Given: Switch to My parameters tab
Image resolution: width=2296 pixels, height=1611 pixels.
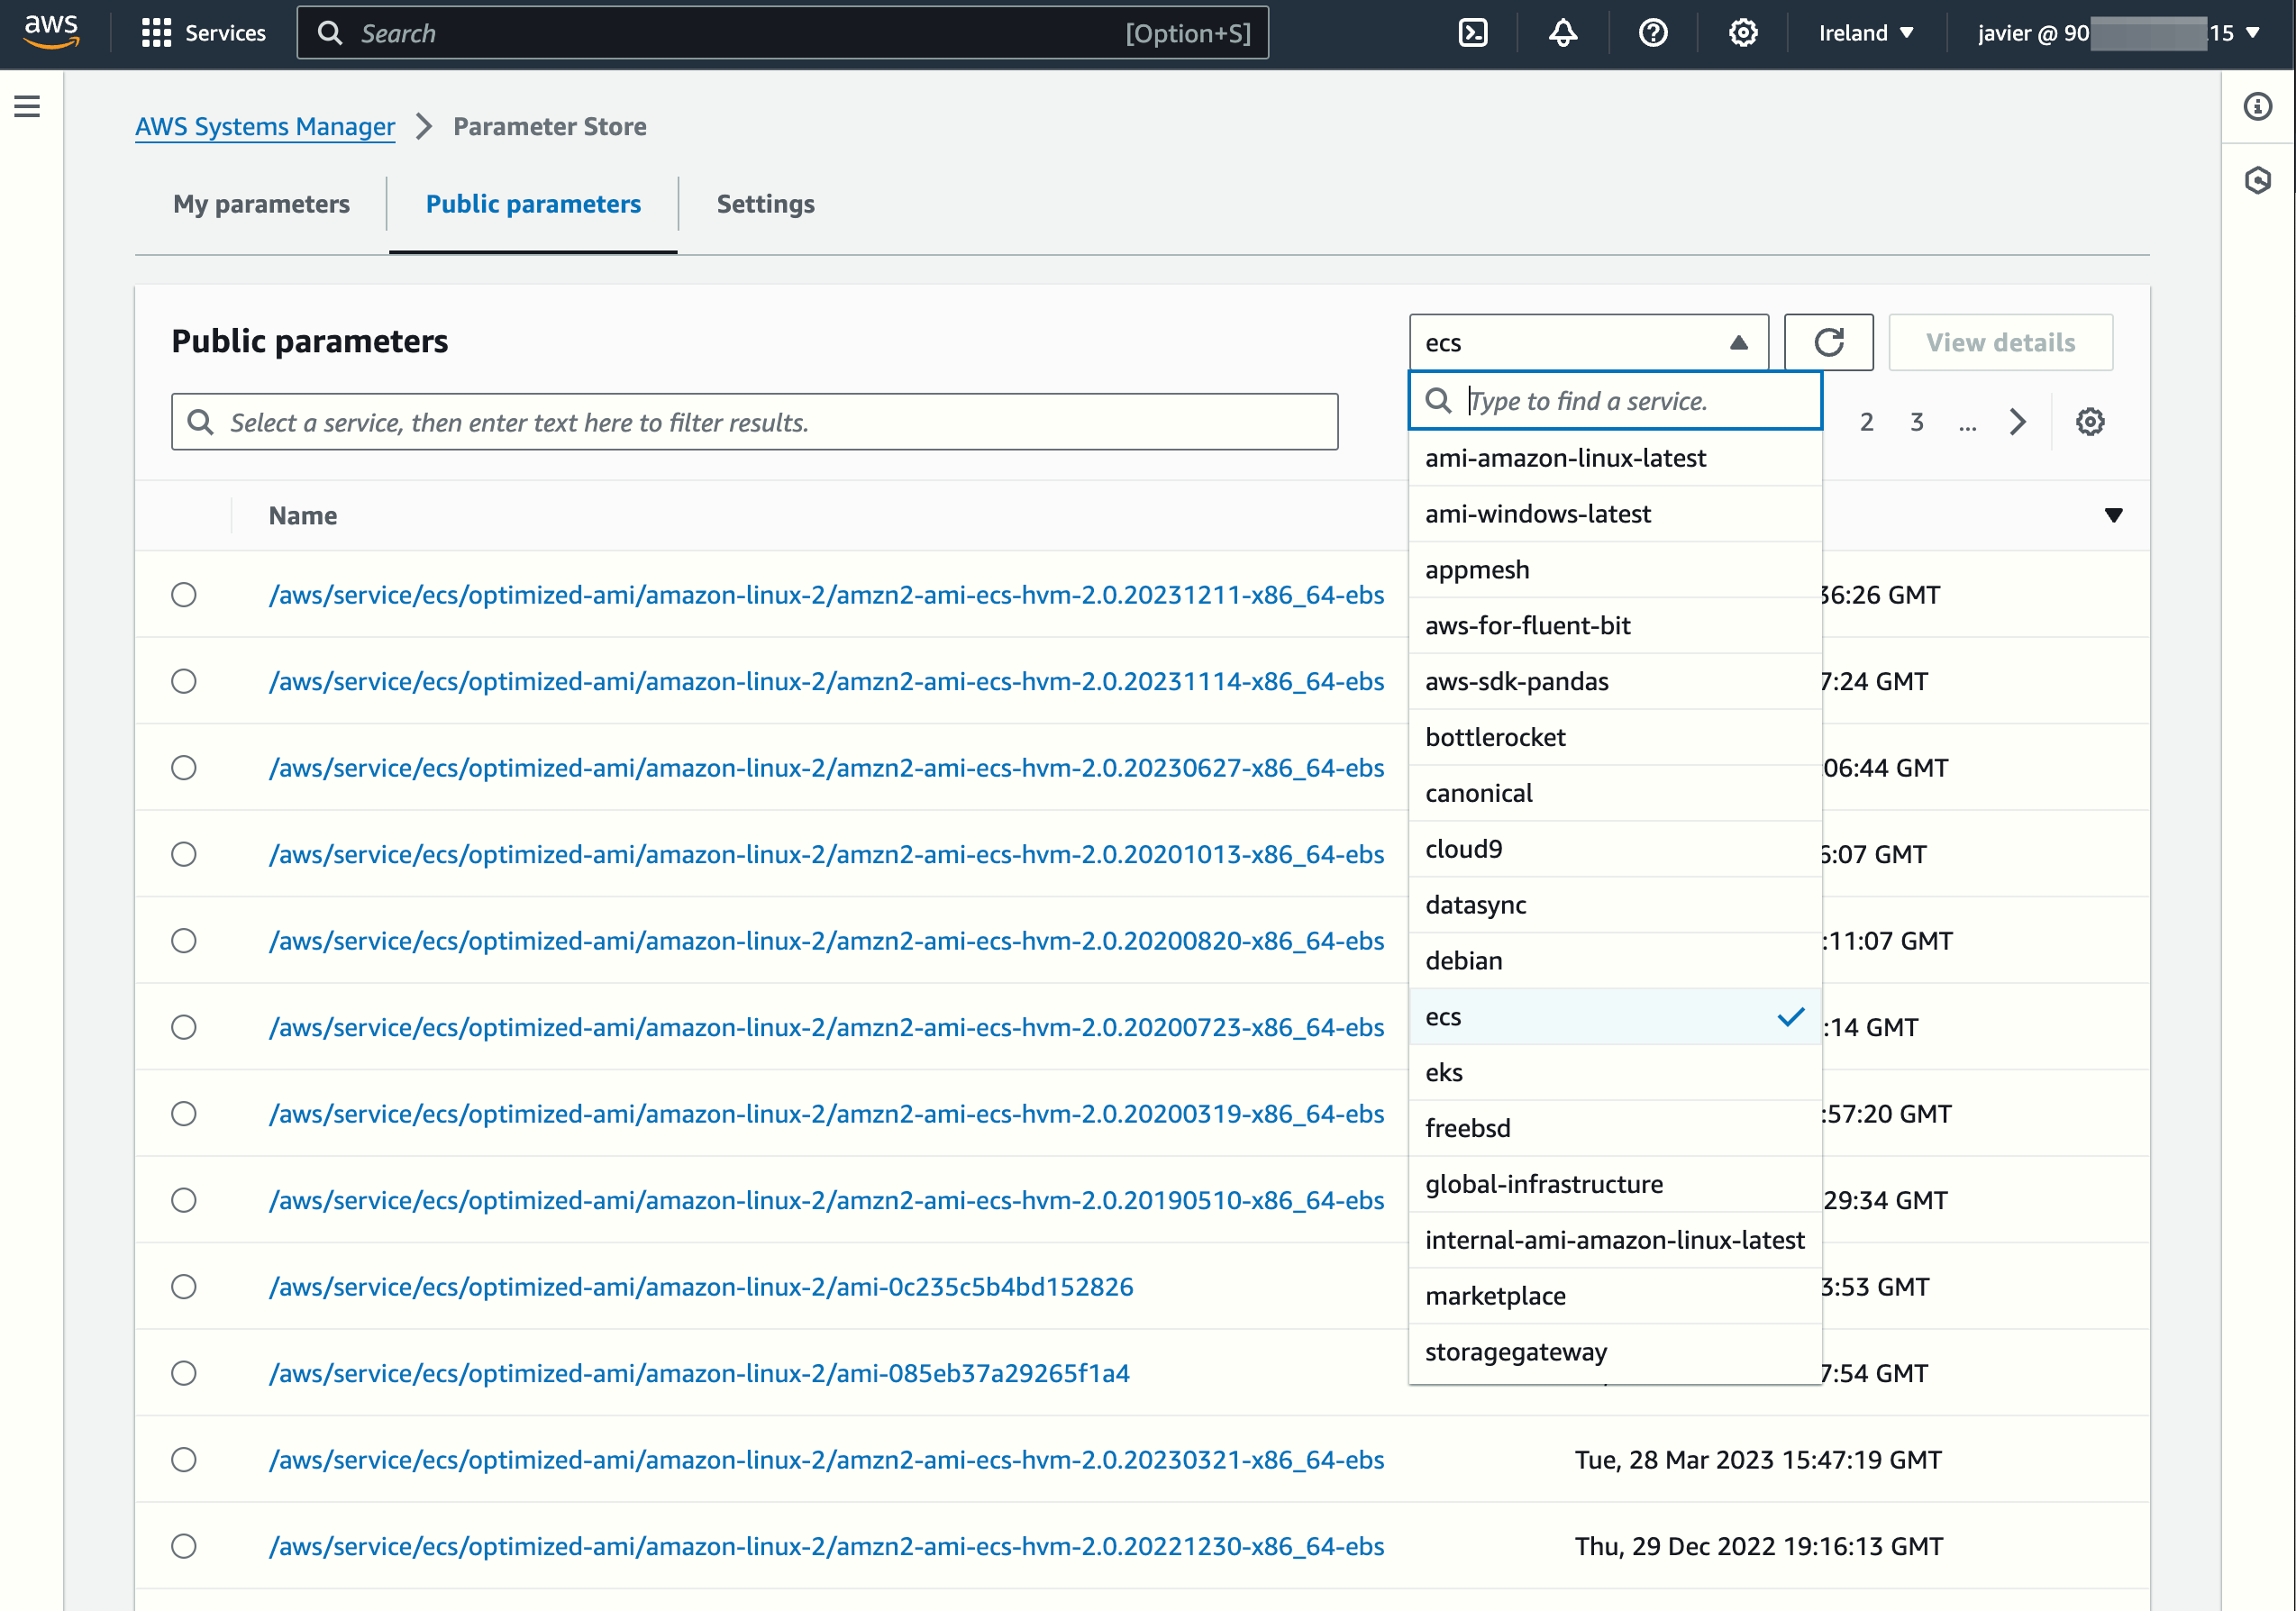Looking at the screenshot, I should coord(261,204).
